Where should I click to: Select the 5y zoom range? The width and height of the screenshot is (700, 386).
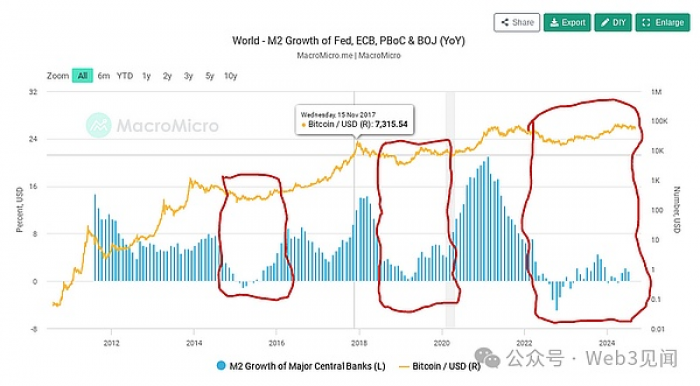[210, 76]
